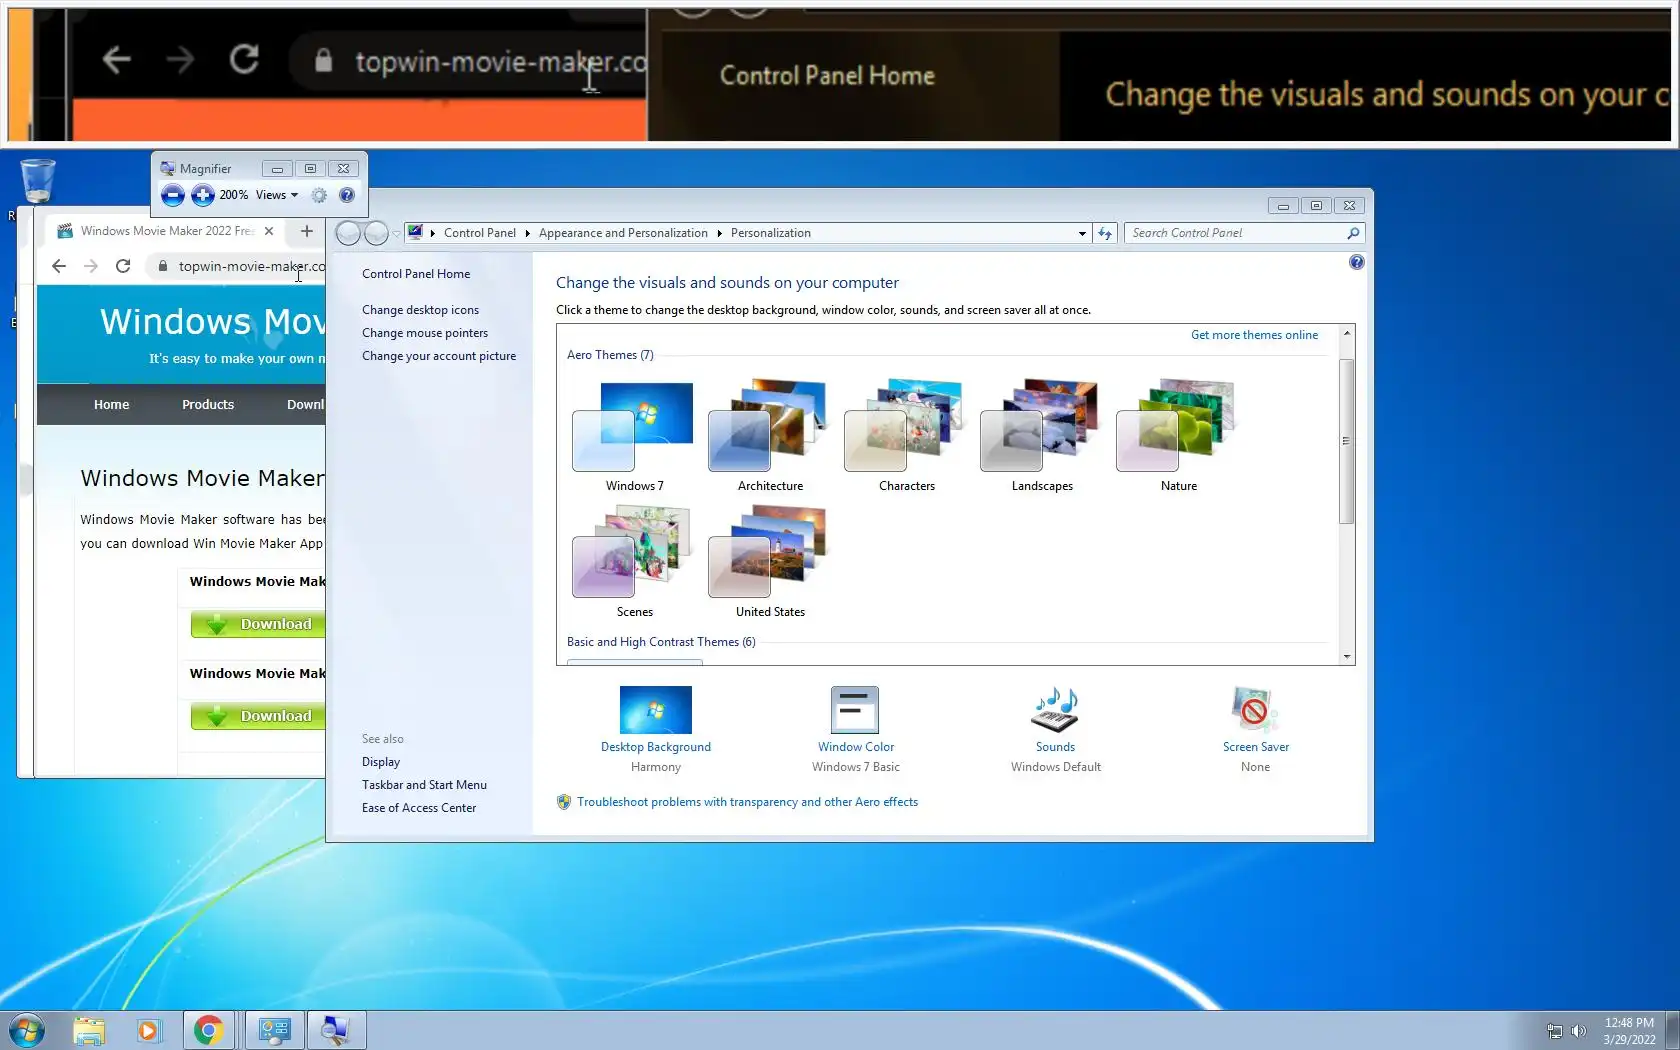
Task: Select the Scenes theme
Action: tap(634, 562)
